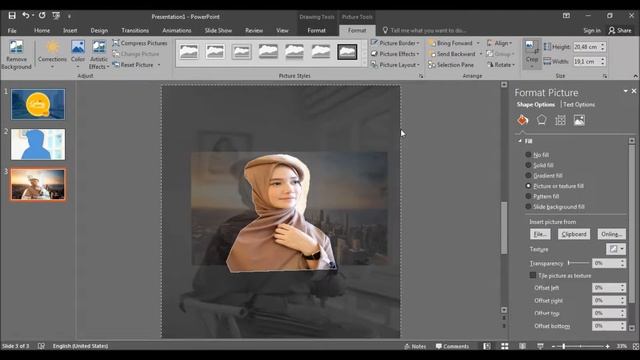This screenshot has width=640, height=360.
Task: Open the Align dropdown
Action: click(500, 43)
